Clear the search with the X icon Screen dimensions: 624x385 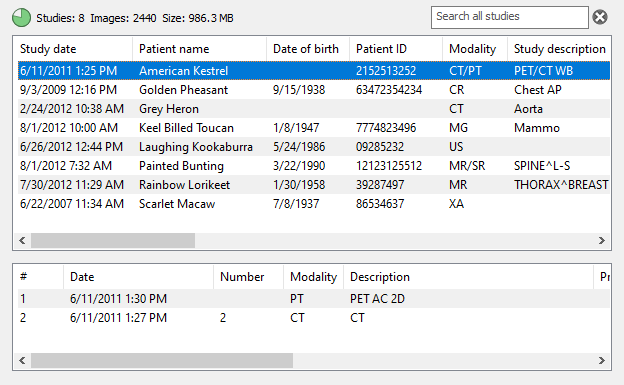[600, 17]
